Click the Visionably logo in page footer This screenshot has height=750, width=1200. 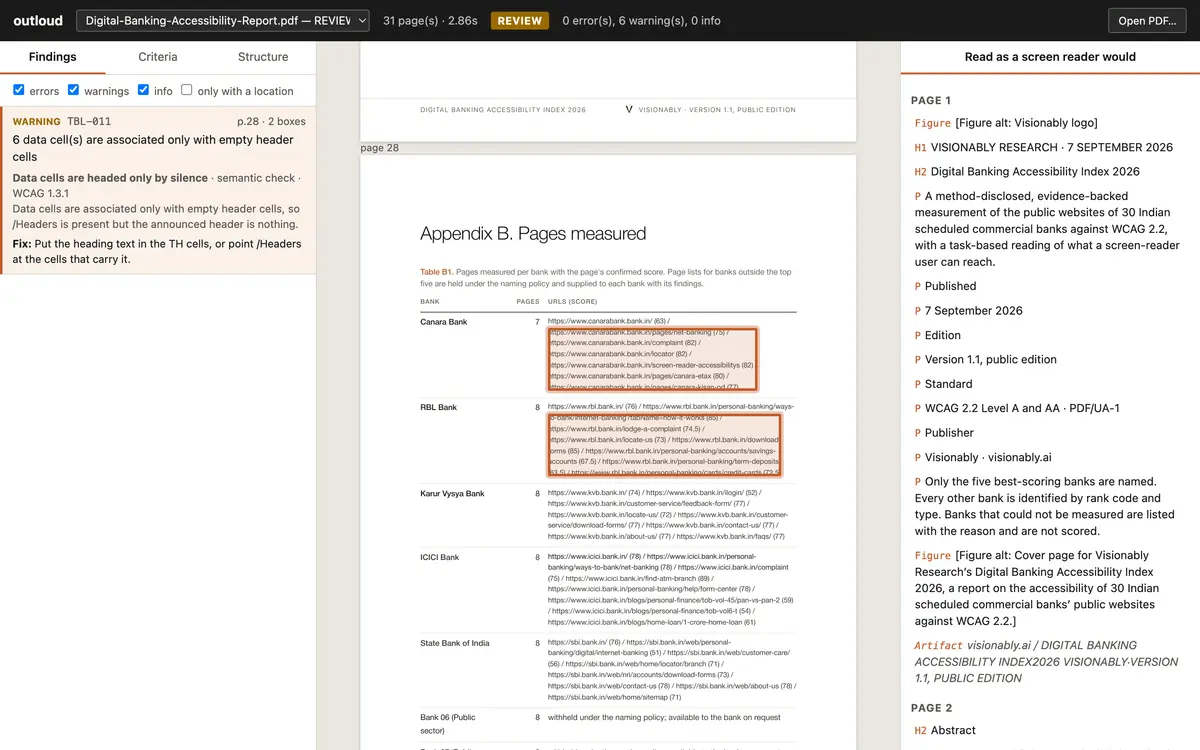pos(629,109)
